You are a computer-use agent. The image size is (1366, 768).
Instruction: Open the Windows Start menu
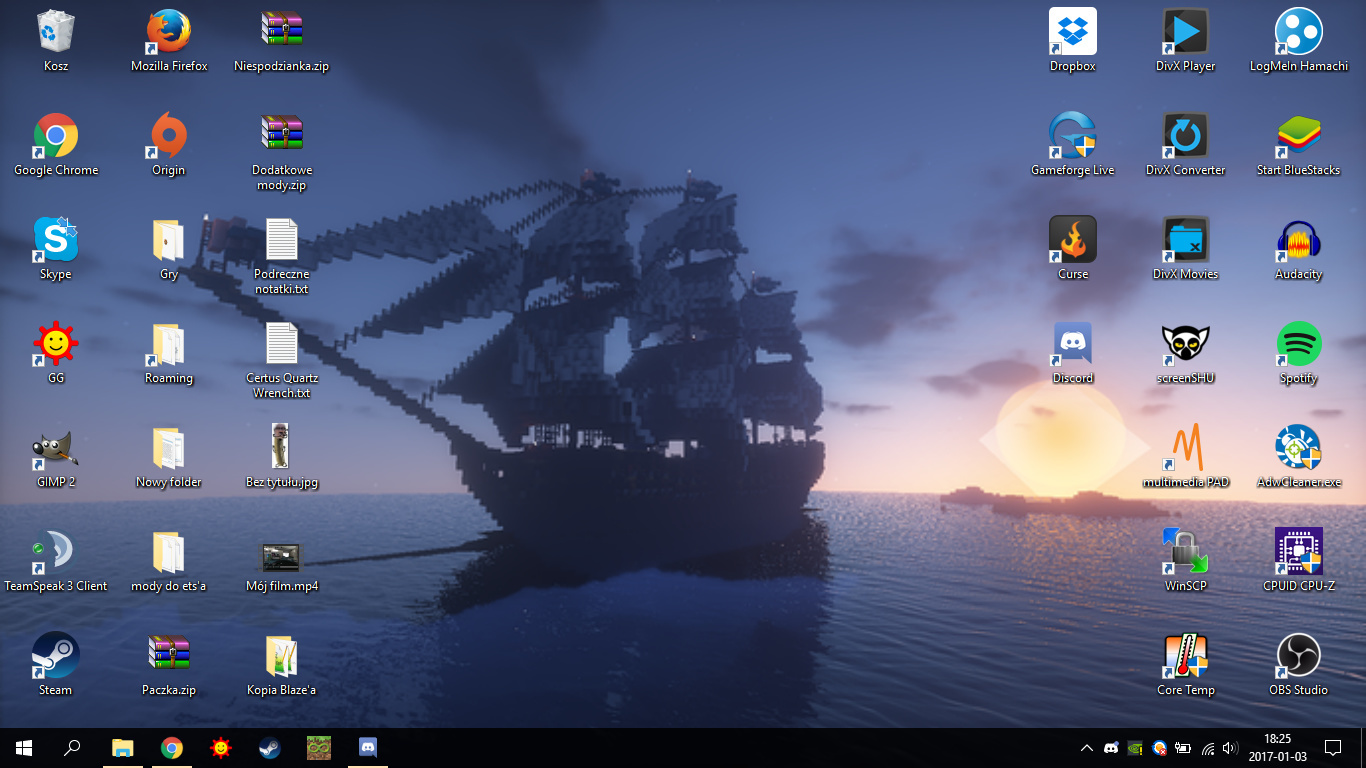[24, 748]
